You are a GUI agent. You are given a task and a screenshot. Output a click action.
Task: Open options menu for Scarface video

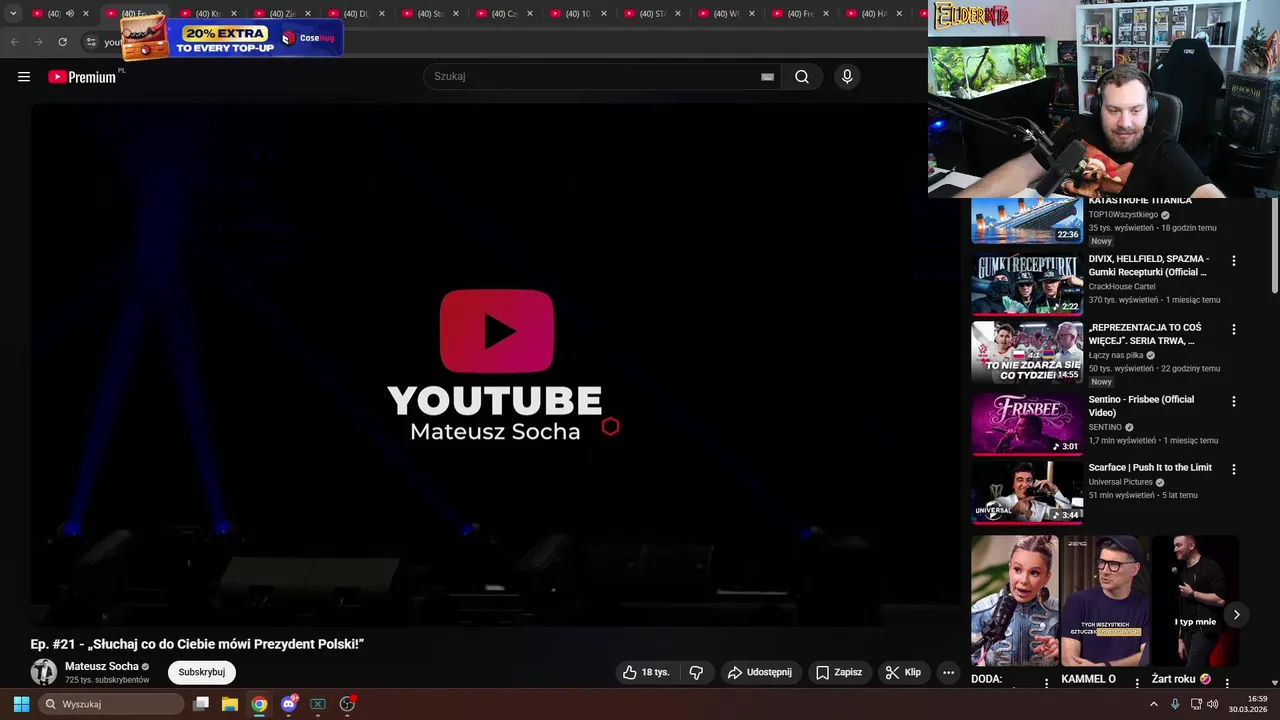[1233, 469]
